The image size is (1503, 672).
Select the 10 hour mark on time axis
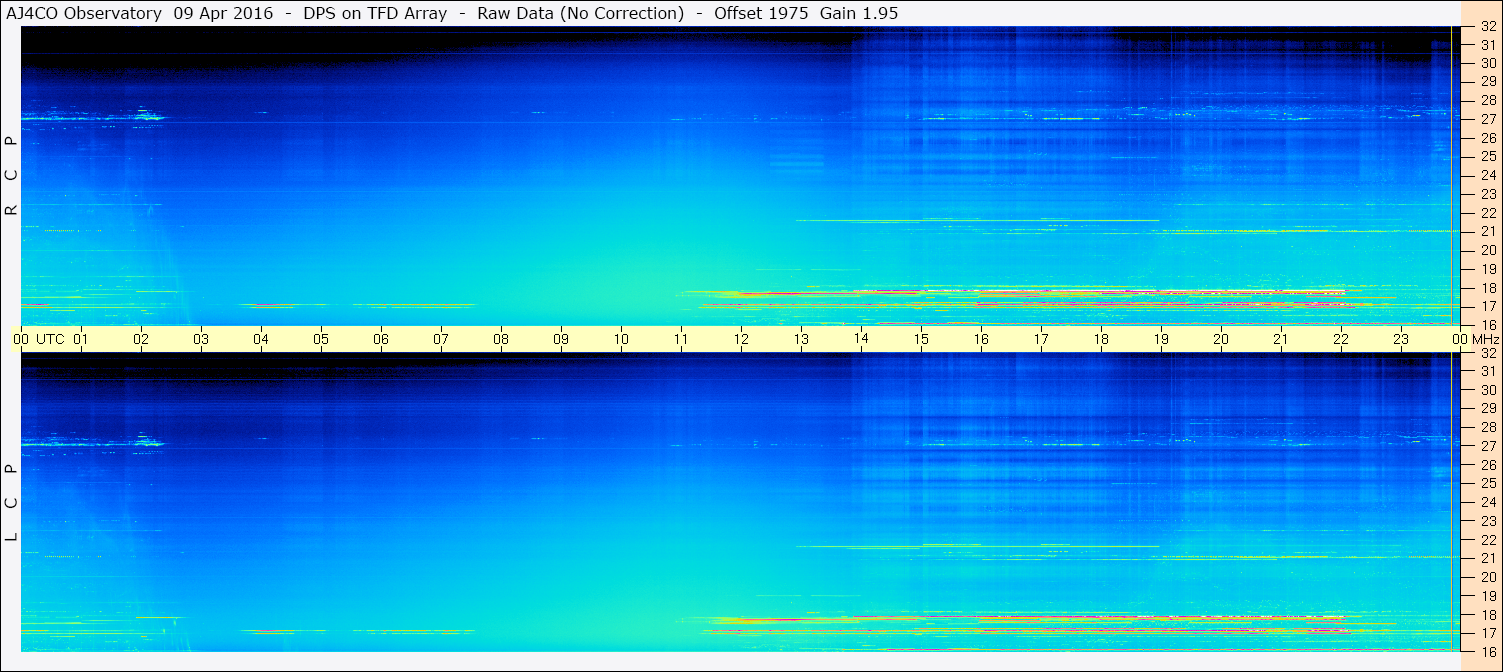click(621, 339)
